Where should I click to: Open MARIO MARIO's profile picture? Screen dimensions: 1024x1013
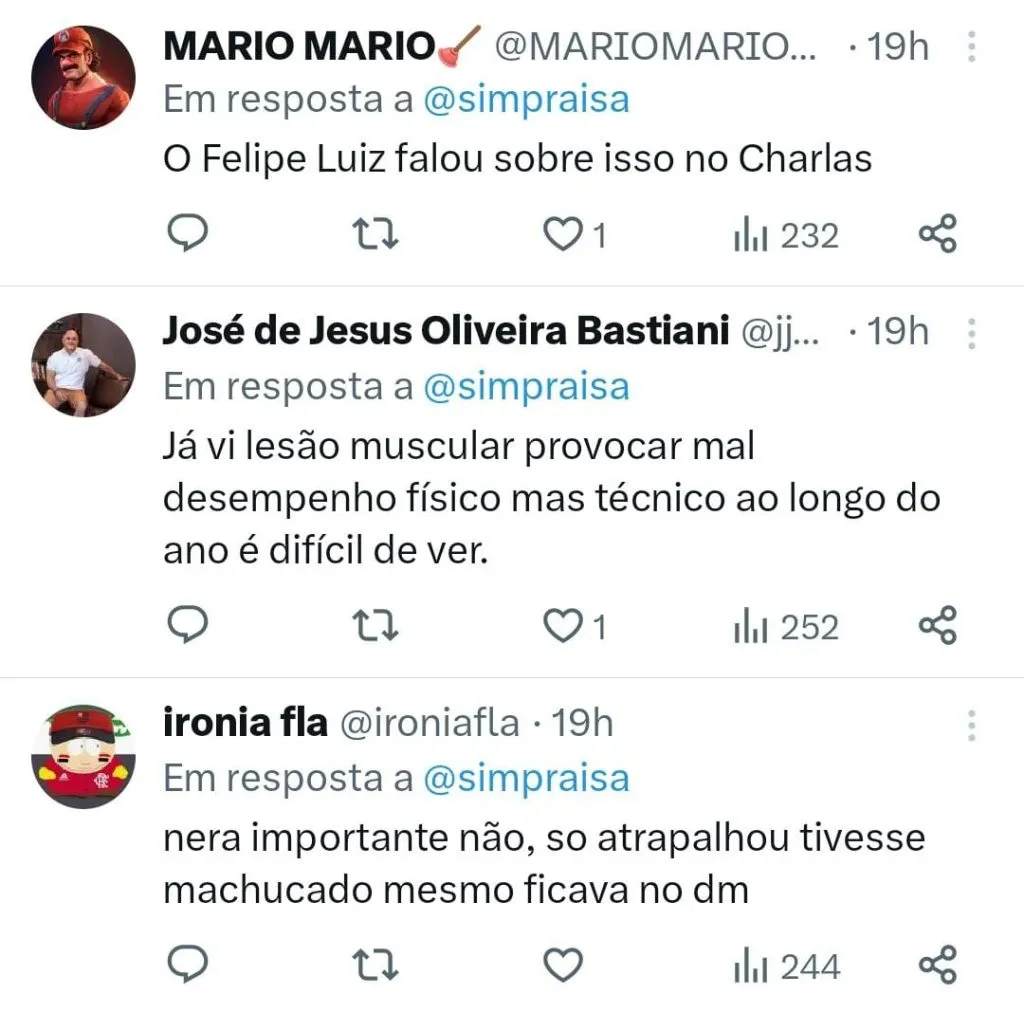(83, 77)
